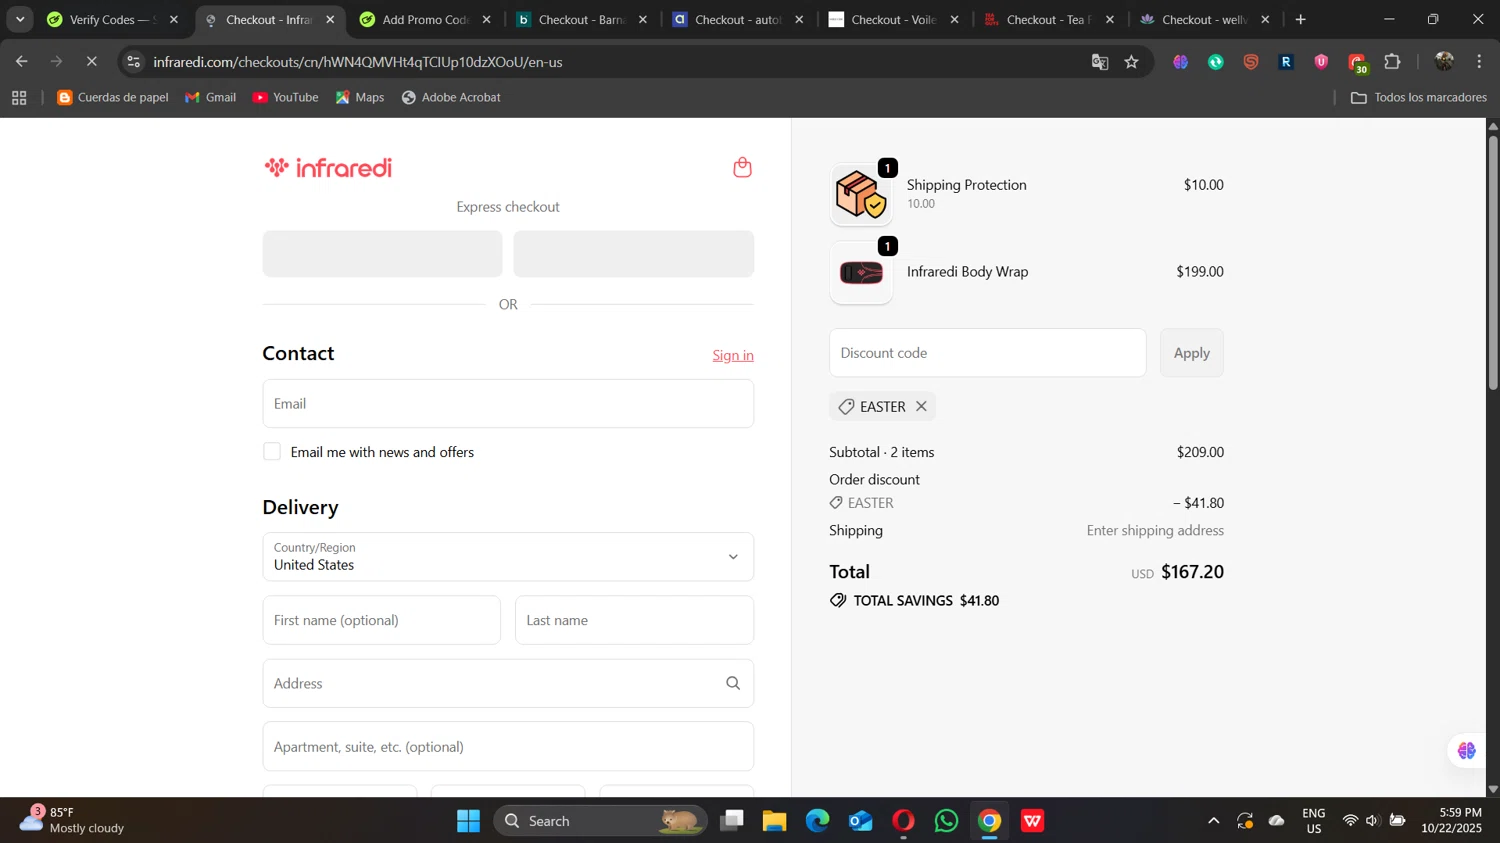Switch to the Checkout - auto tab
Image resolution: width=1500 pixels, height=843 pixels.
pyautogui.click(x=738, y=19)
